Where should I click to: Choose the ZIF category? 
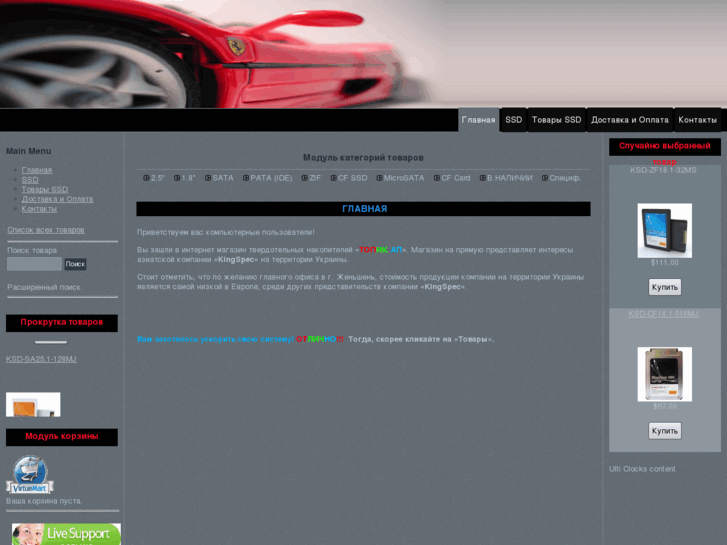click(315, 178)
